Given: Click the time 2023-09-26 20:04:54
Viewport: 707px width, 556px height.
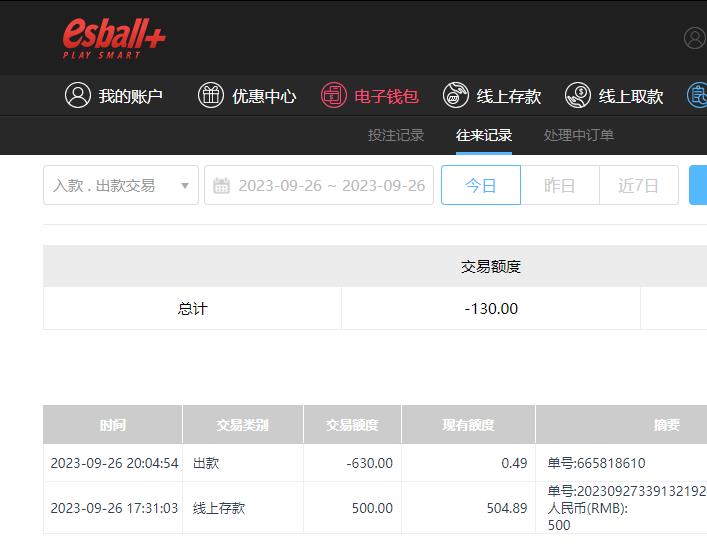Looking at the screenshot, I should [114, 463].
